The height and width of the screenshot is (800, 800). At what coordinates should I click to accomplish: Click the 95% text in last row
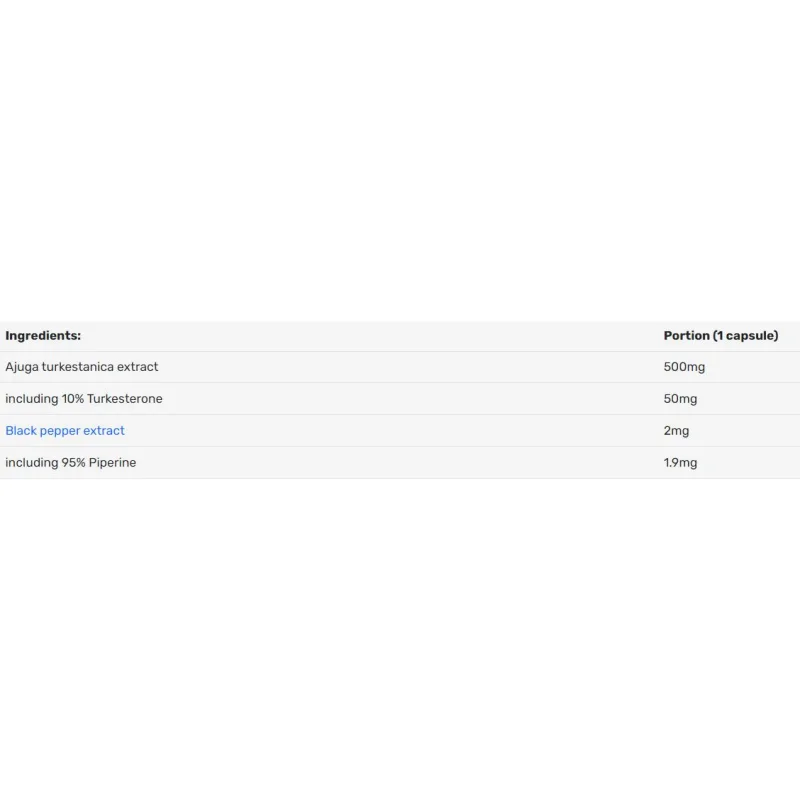(x=73, y=463)
